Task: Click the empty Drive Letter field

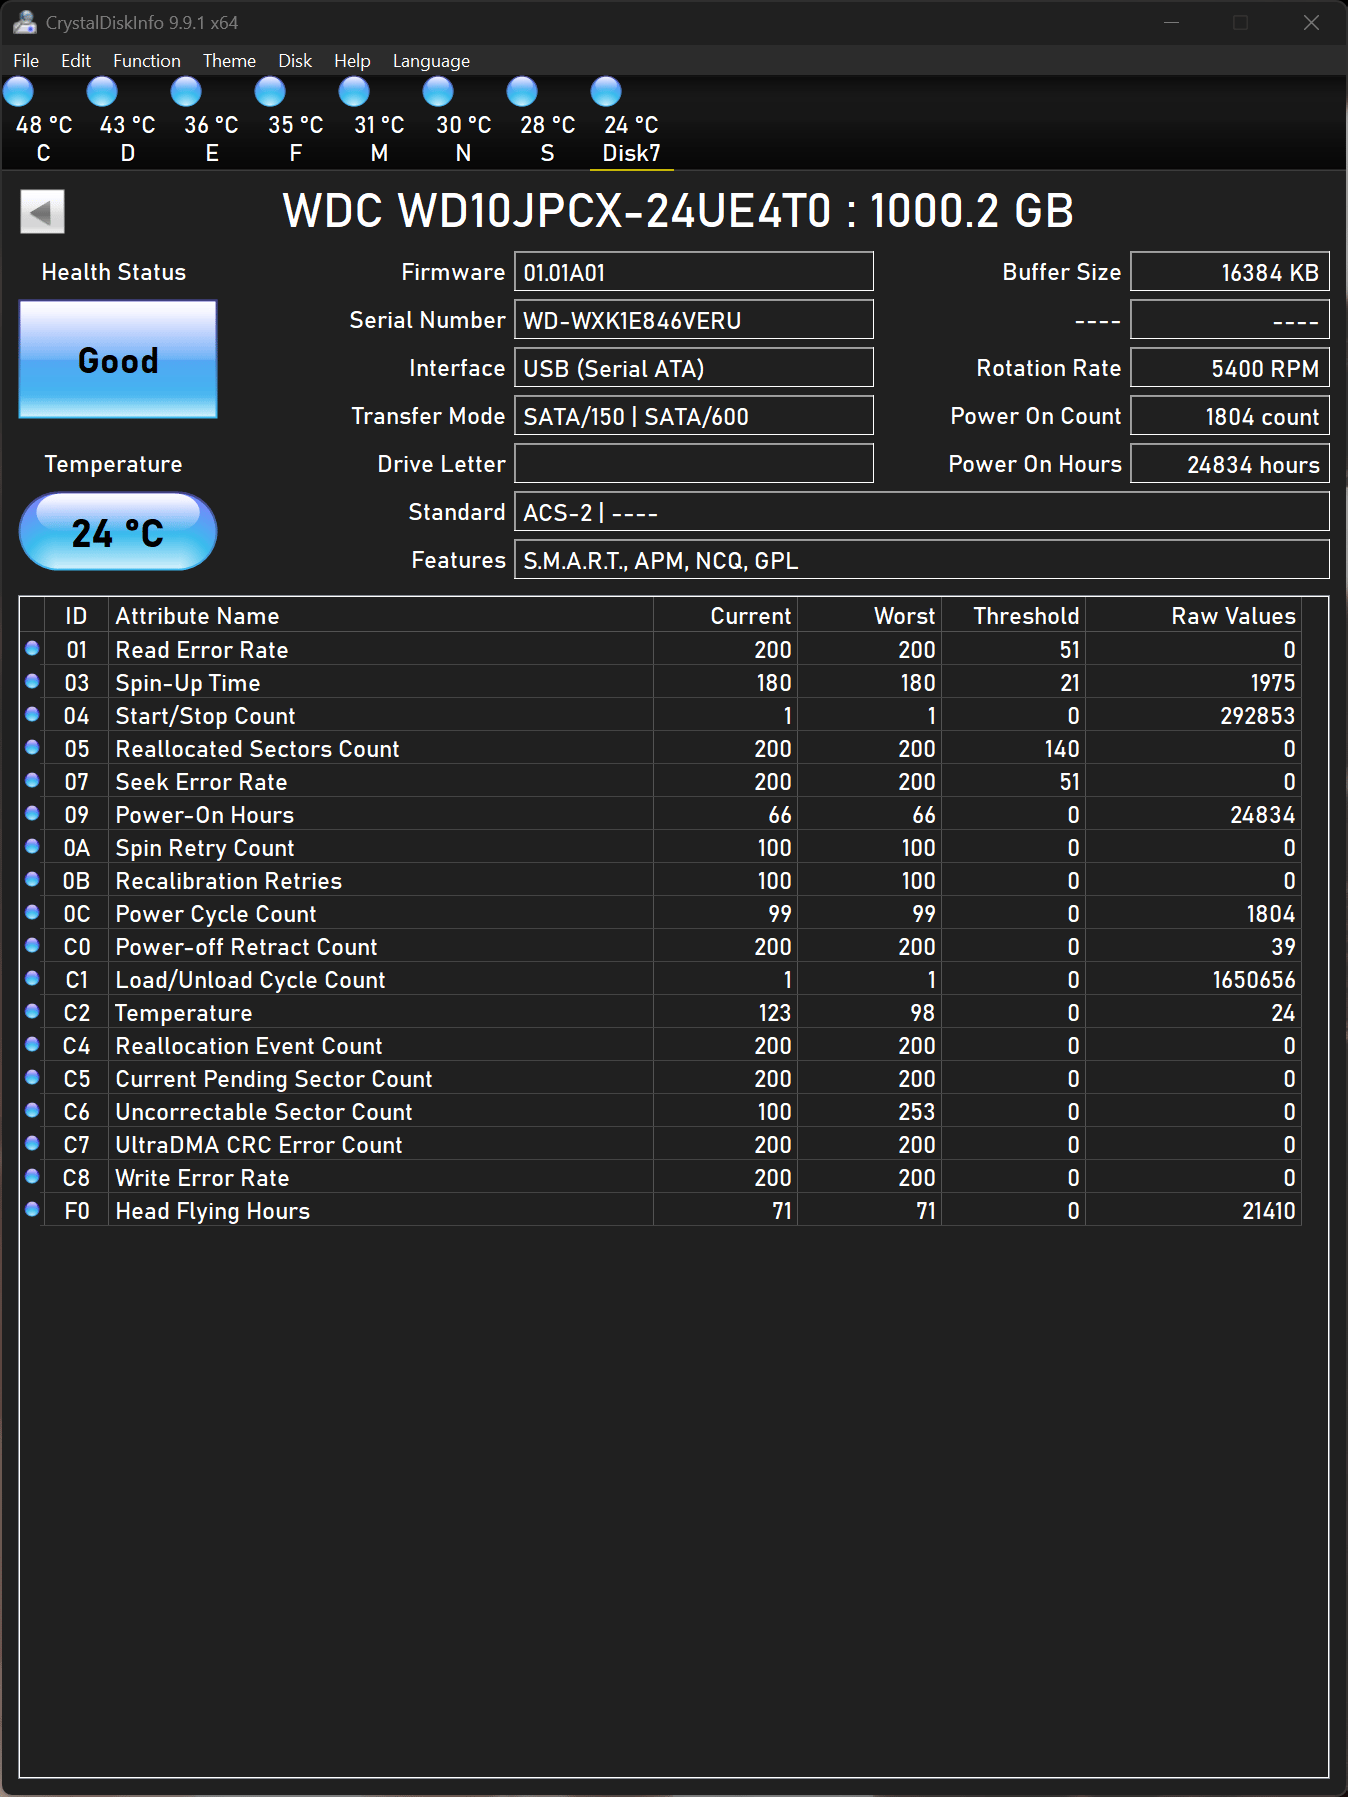Action: click(693, 464)
